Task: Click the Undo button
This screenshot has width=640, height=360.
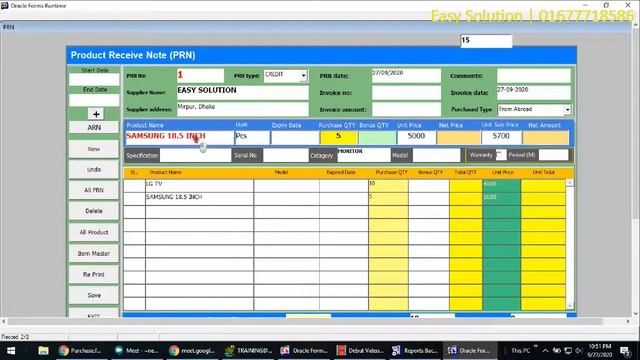Action: tap(94, 169)
